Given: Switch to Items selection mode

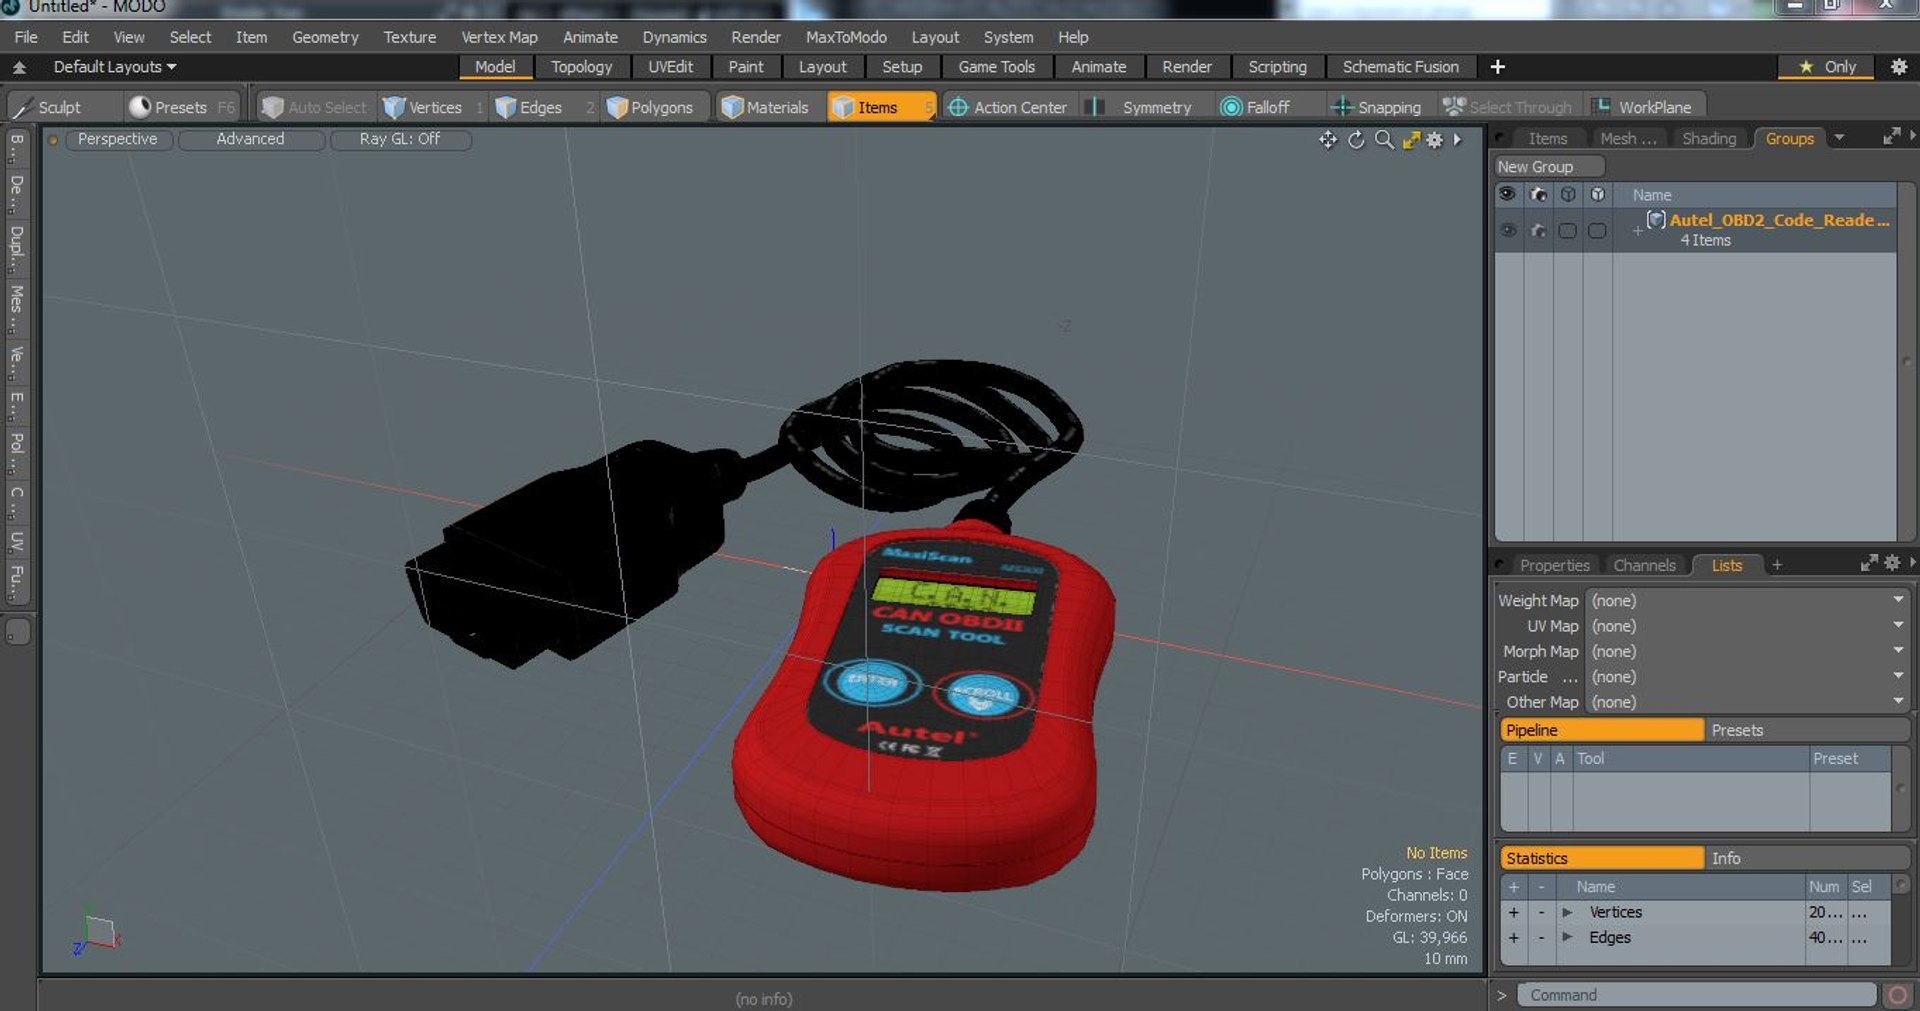Looking at the screenshot, I should click(881, 107).
